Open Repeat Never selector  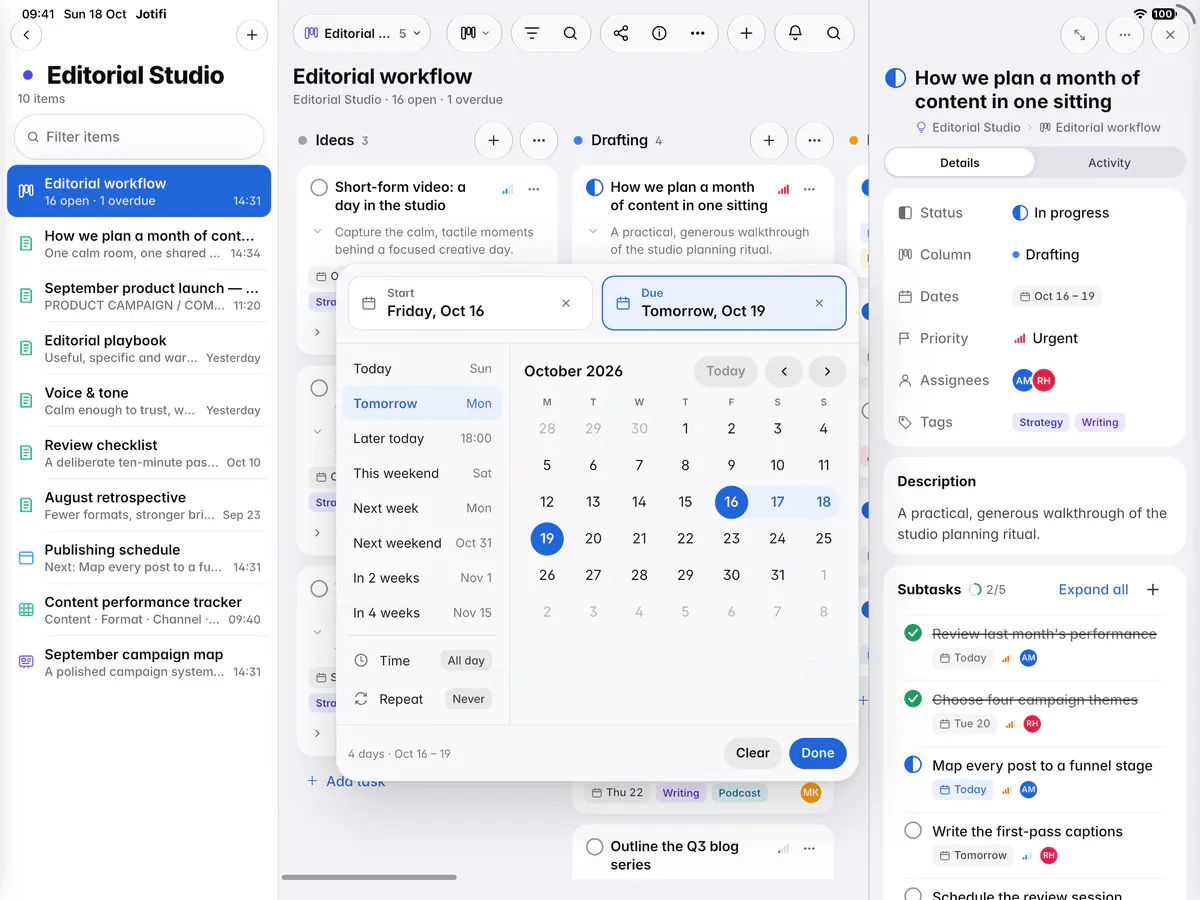point(468,699)
